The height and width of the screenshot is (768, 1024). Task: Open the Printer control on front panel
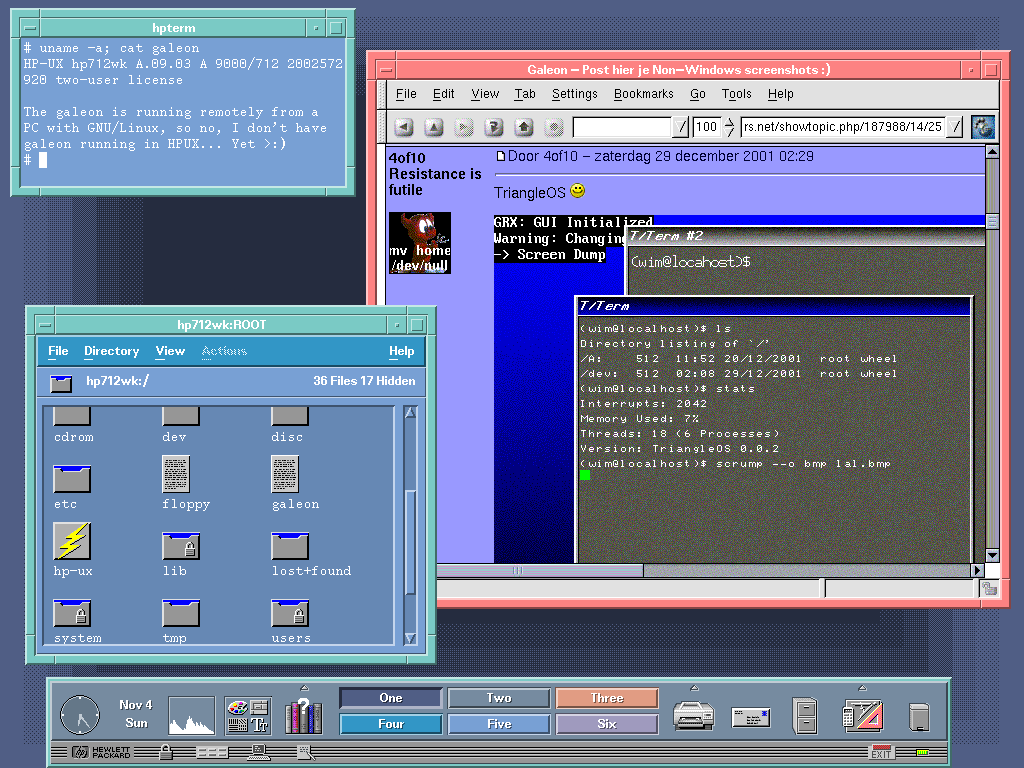coord(694,715)
